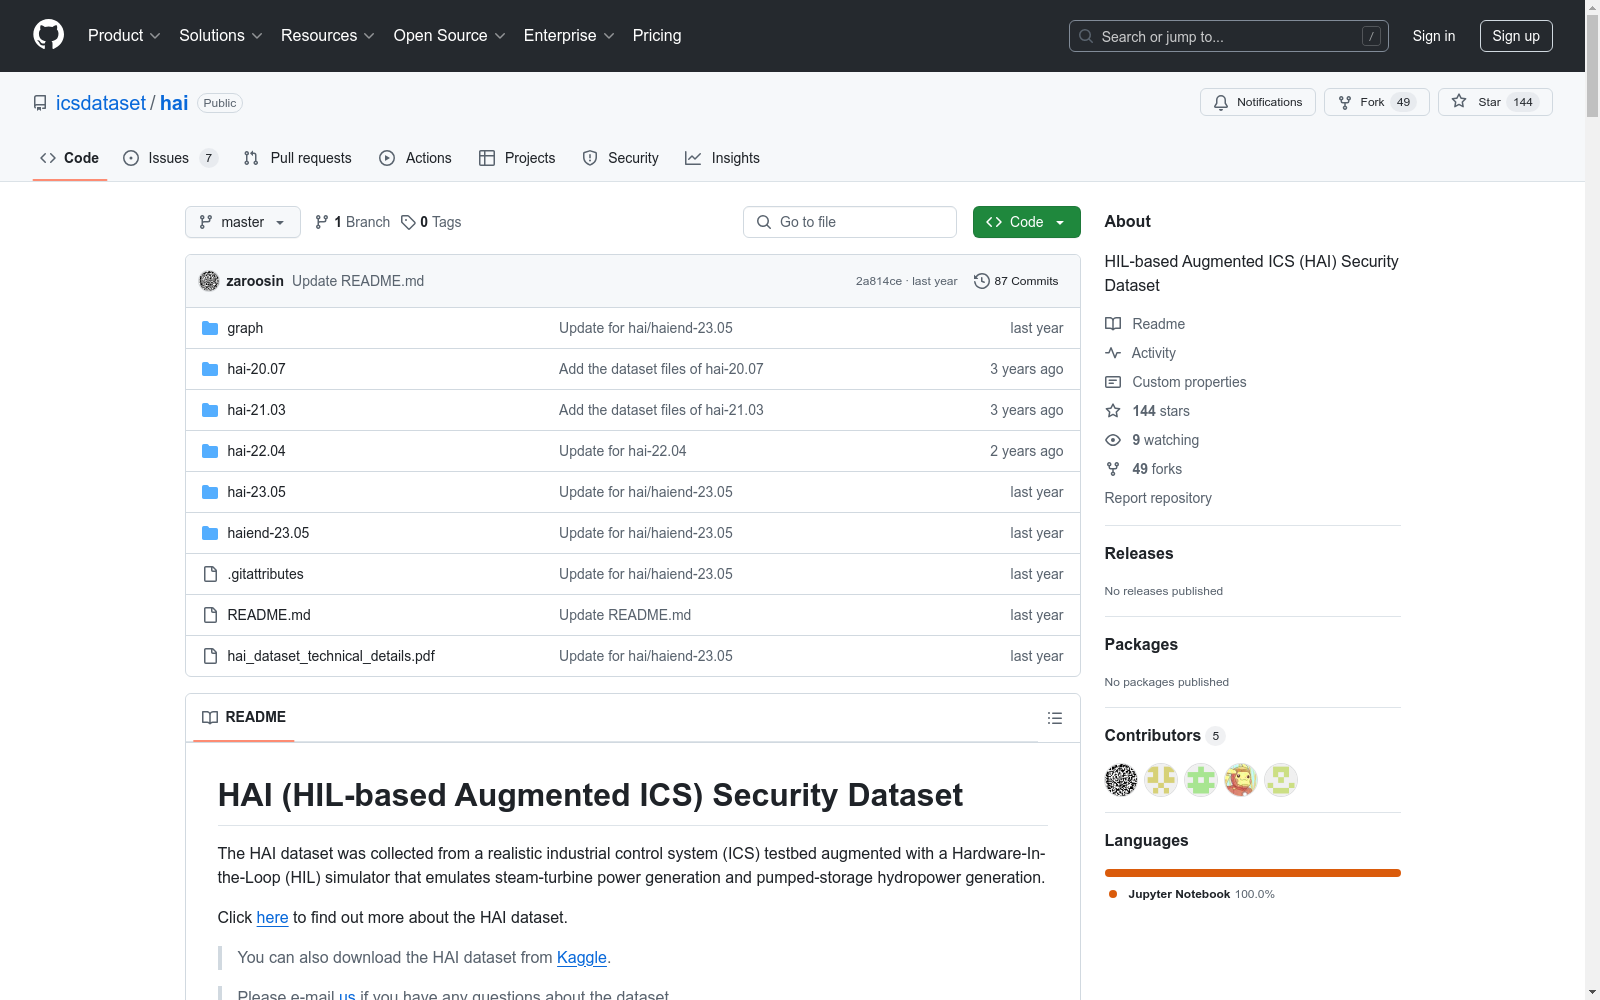
Task: View the 87 Commits history
Action: click(x=1016, y=281)
